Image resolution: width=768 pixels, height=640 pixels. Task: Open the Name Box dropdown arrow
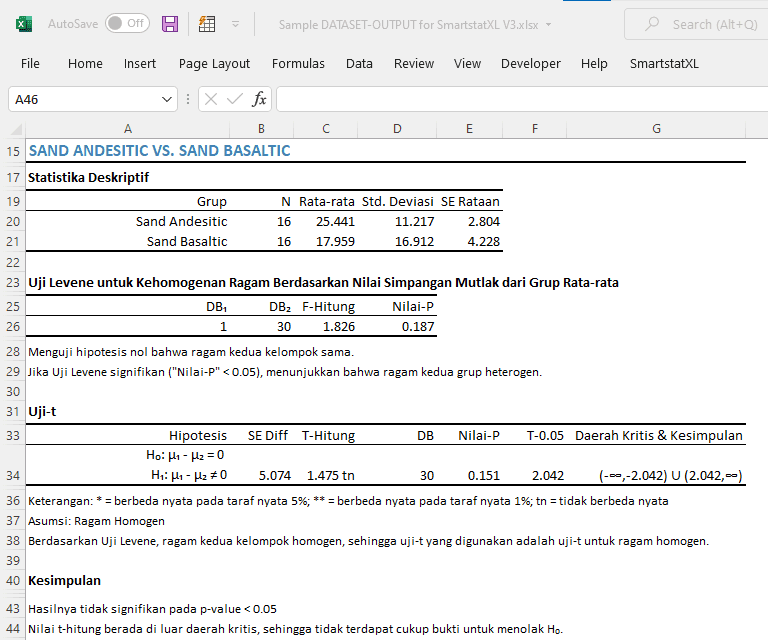(x=167, y=99)
